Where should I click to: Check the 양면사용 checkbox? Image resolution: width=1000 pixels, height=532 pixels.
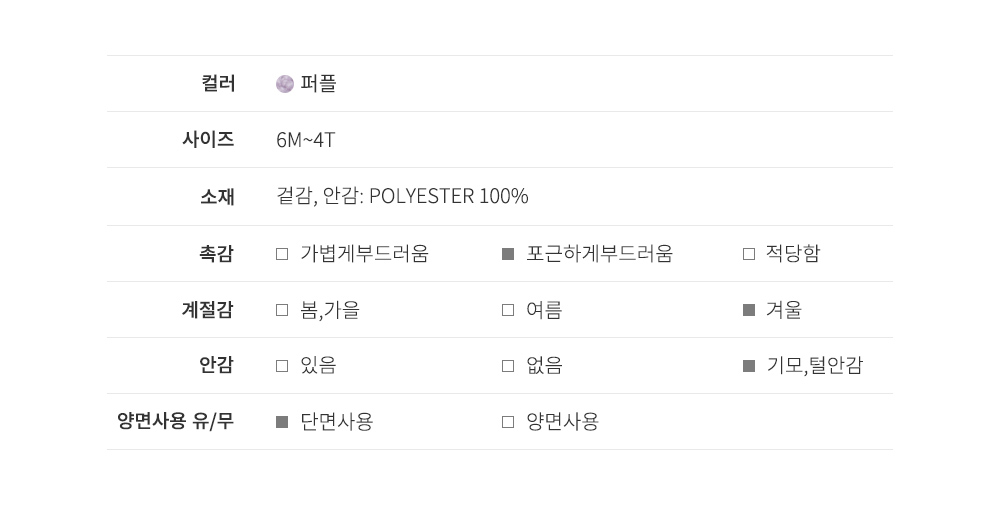click(x=508, y=422)
